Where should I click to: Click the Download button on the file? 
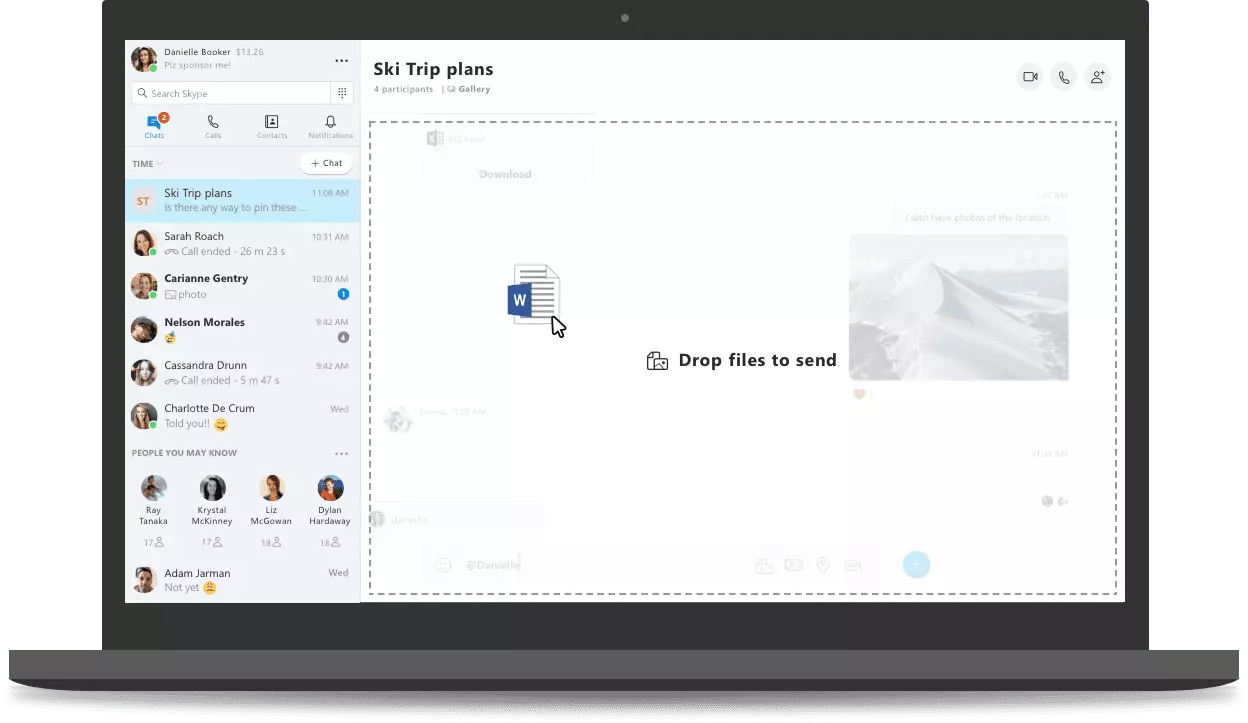(x=505, y=174)
